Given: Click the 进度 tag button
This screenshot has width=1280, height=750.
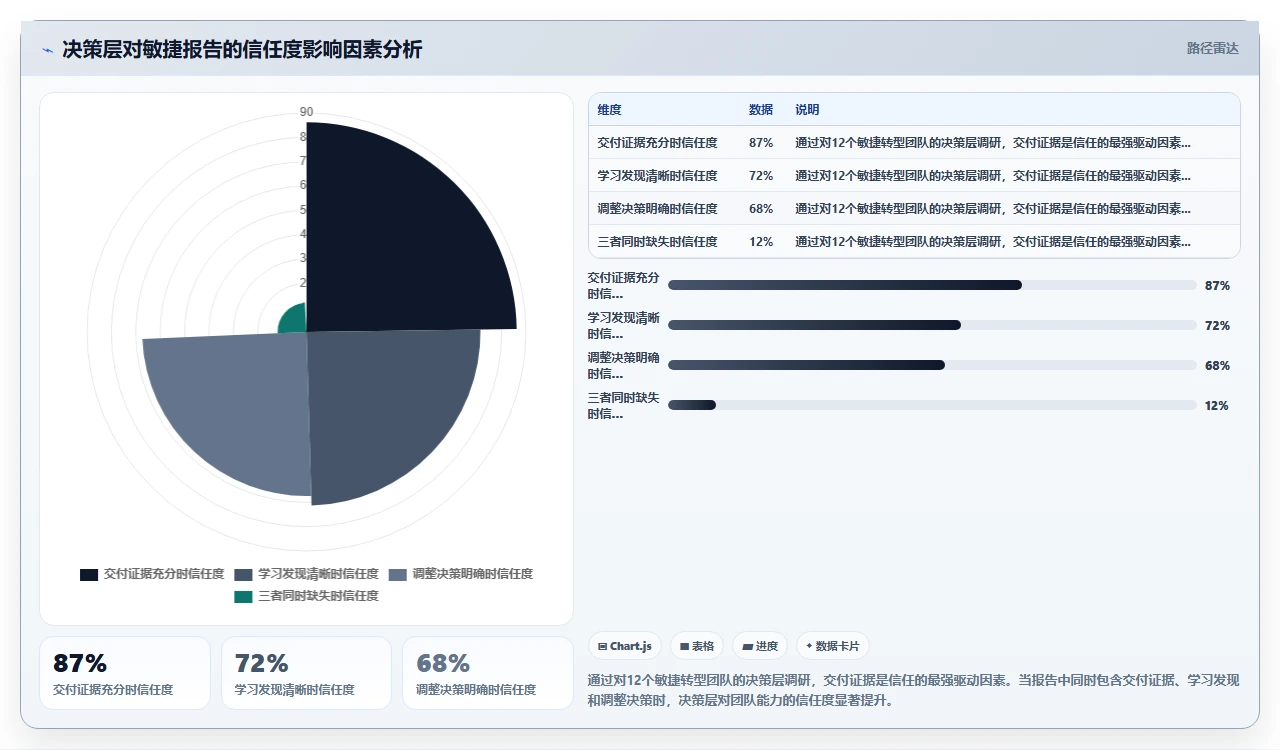Looking at the screenshot, I should 760,646.
